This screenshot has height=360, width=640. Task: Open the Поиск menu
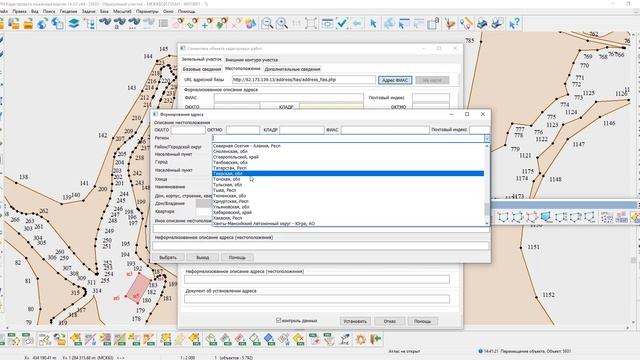49,11
